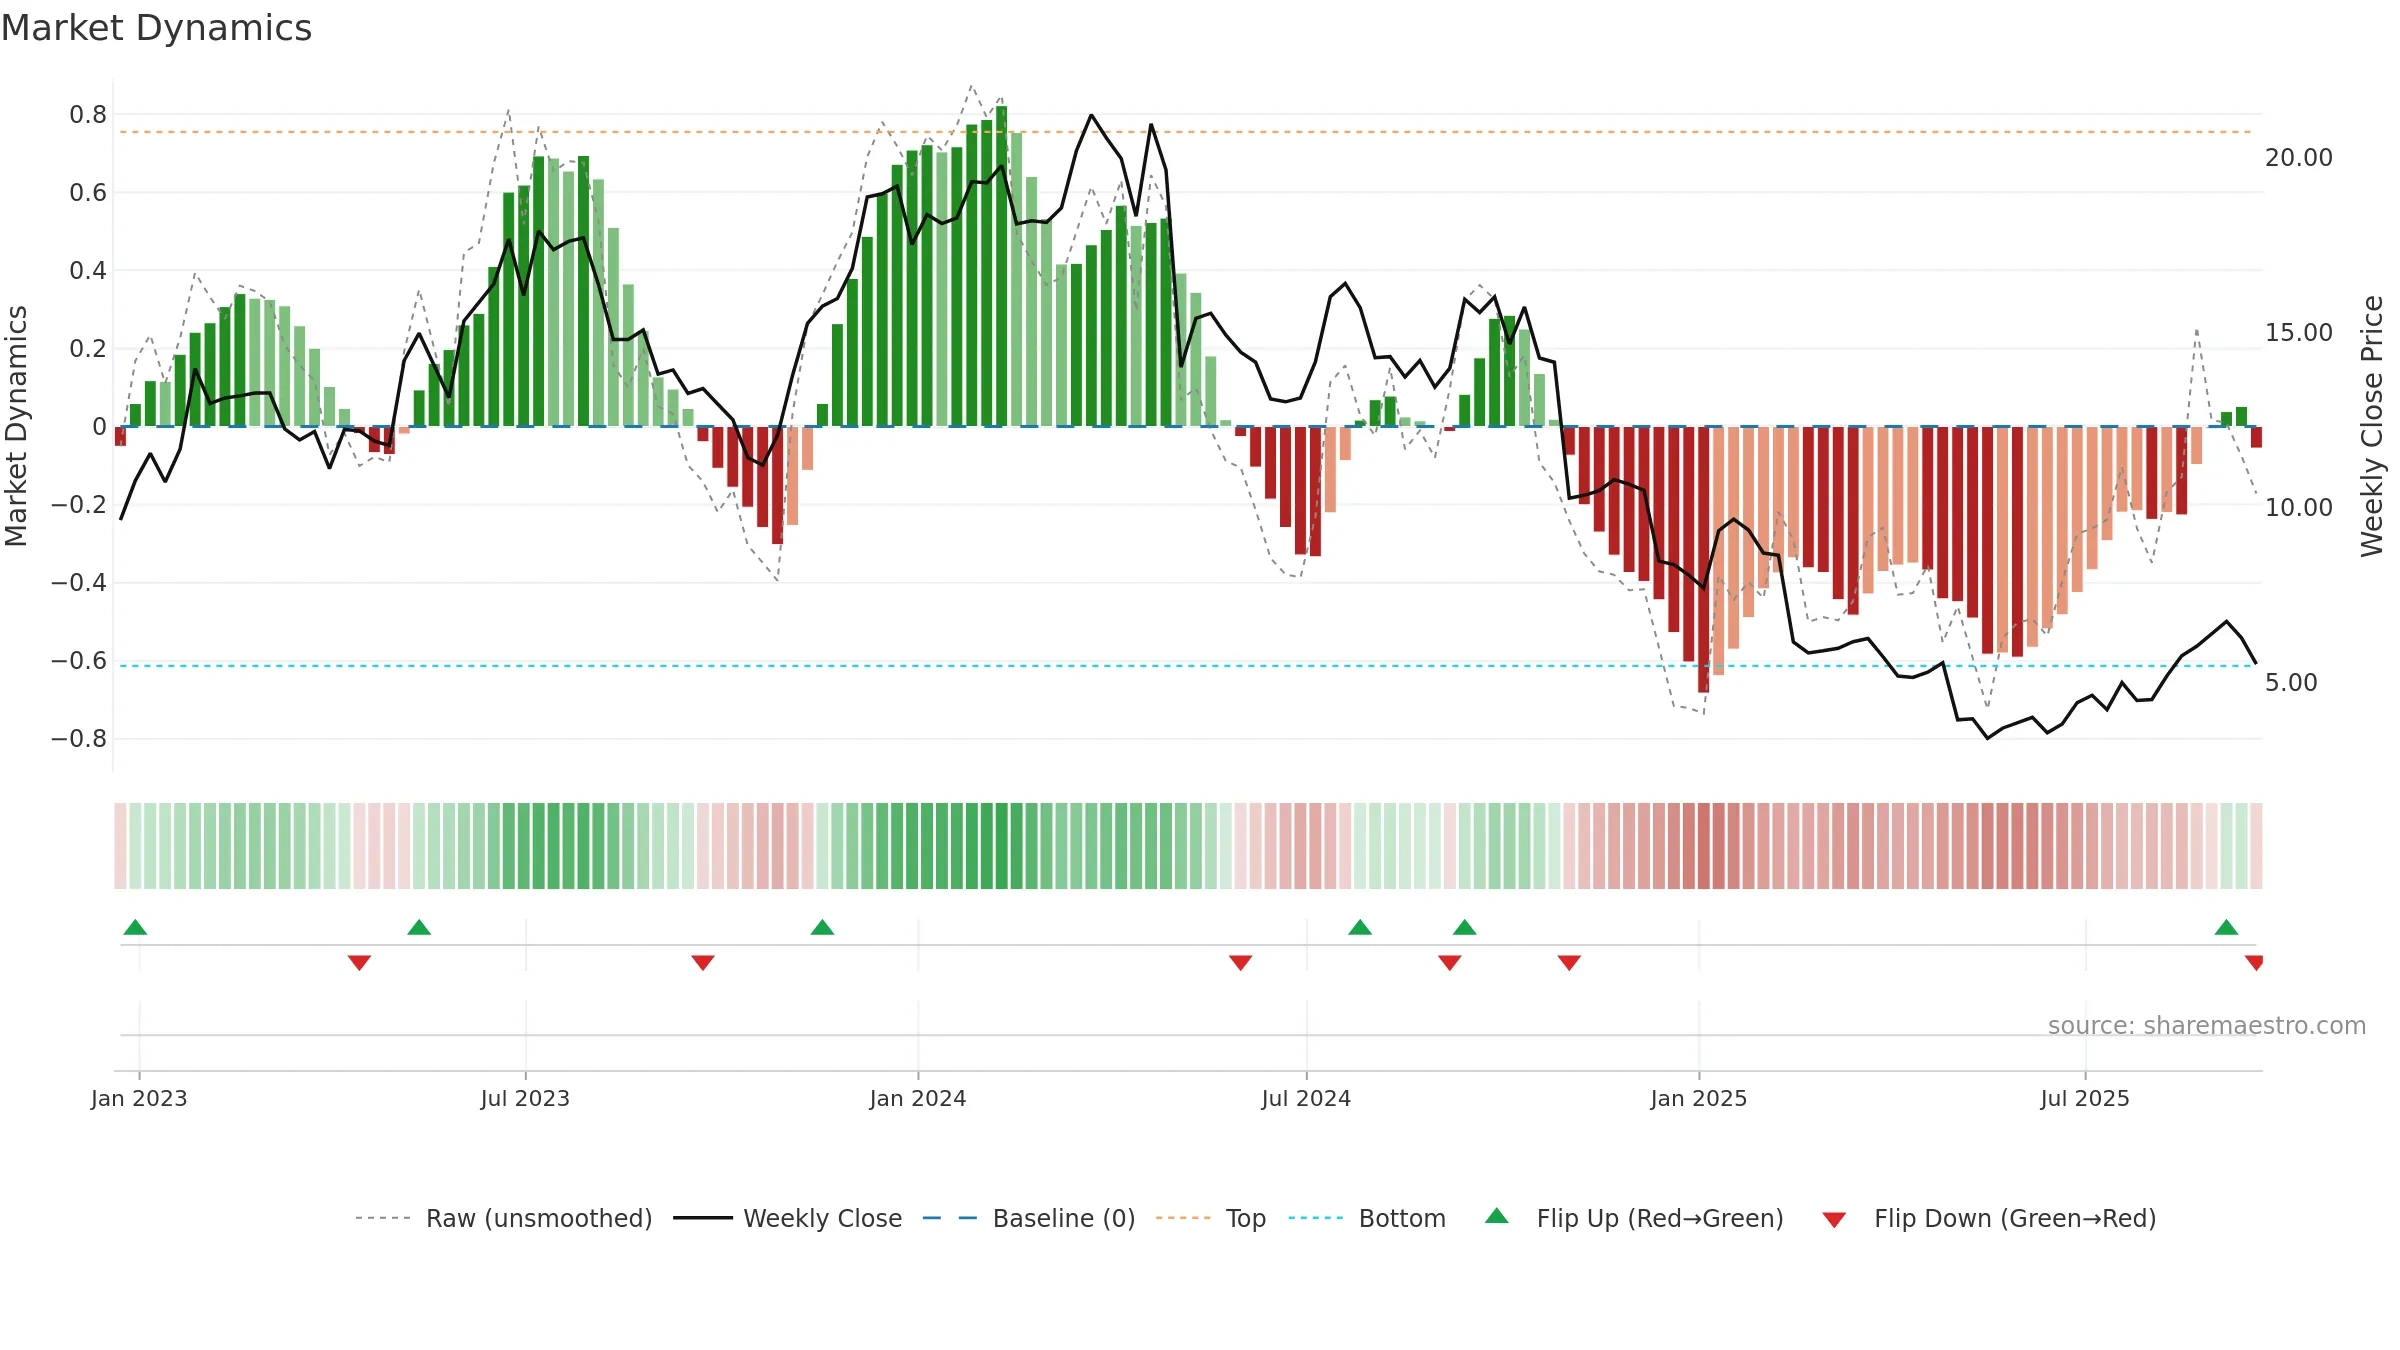Click the Jul 2024 x-axis label
2400x1350 pixels.
[1306, 1098]
